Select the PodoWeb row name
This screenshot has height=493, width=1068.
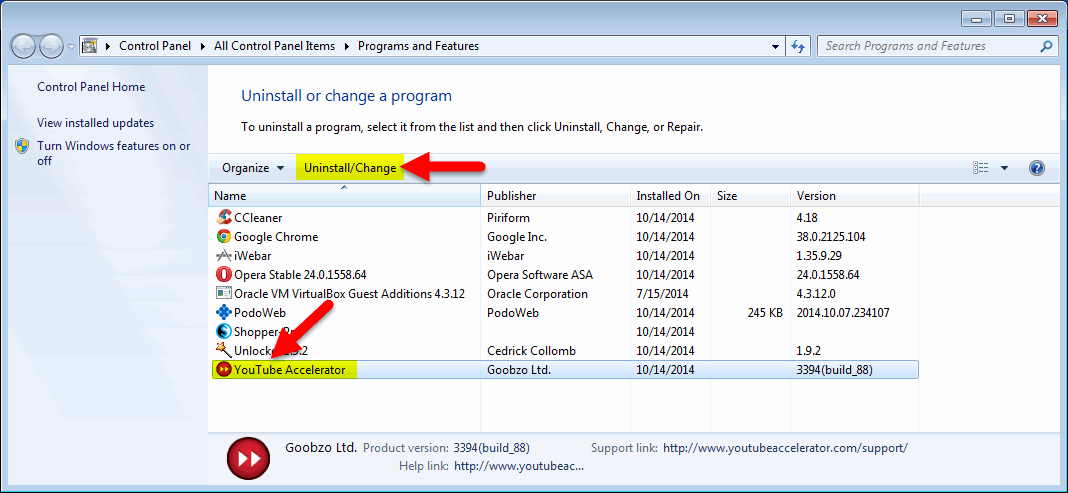(260, 313)
